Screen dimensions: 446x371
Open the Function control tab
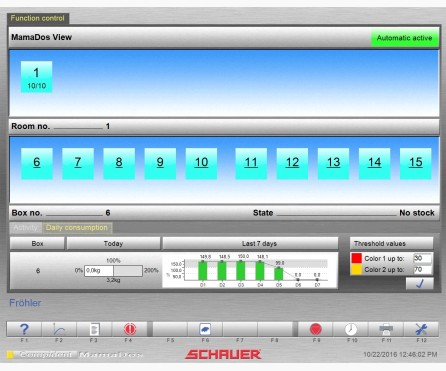tap(38, 18)
